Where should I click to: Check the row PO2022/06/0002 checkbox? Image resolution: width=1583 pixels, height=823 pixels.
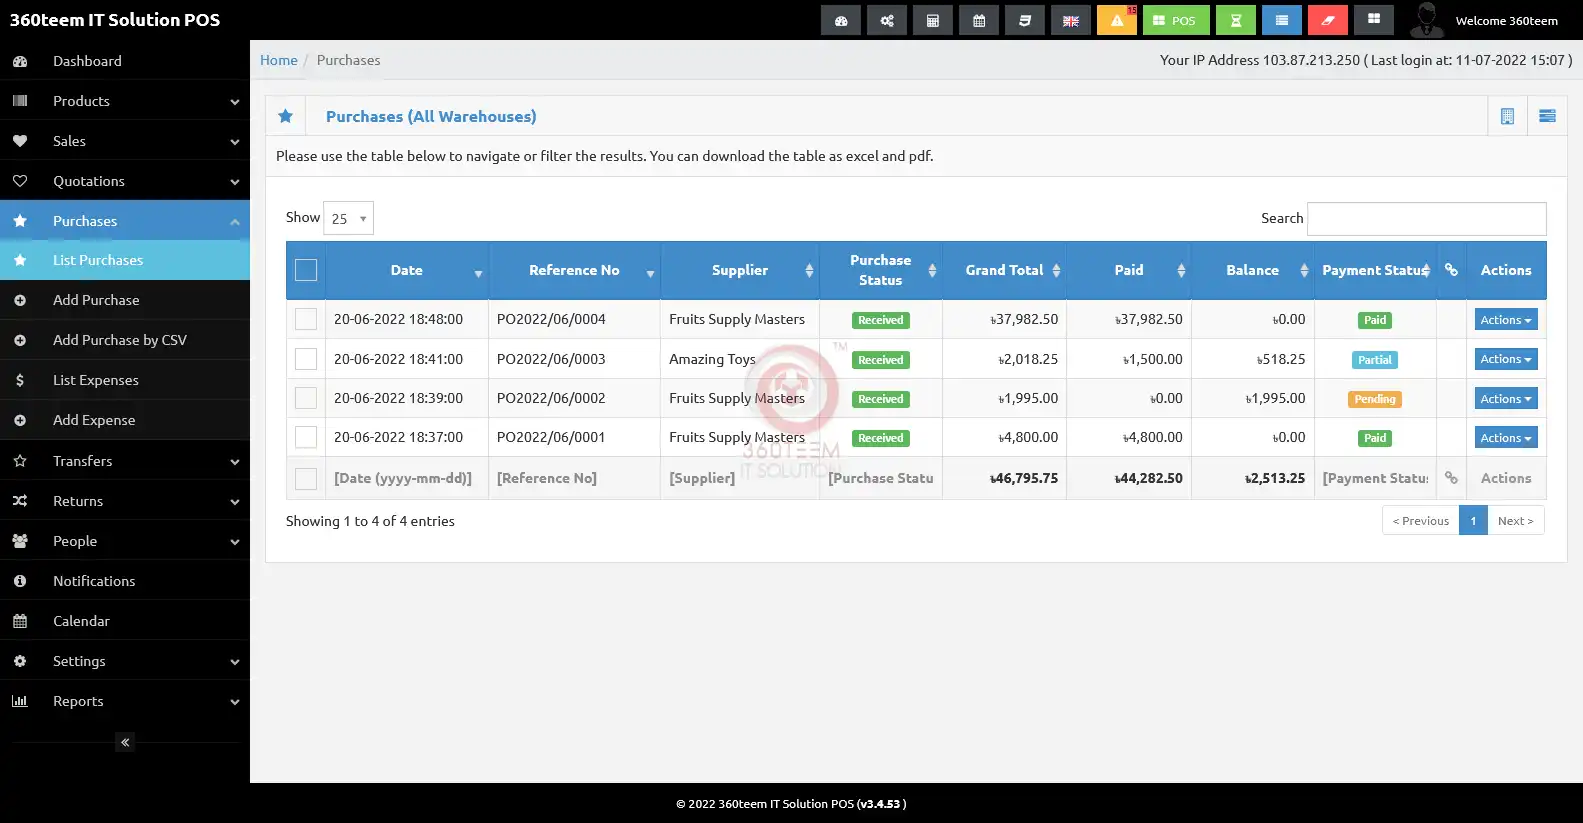coord(306,398)
